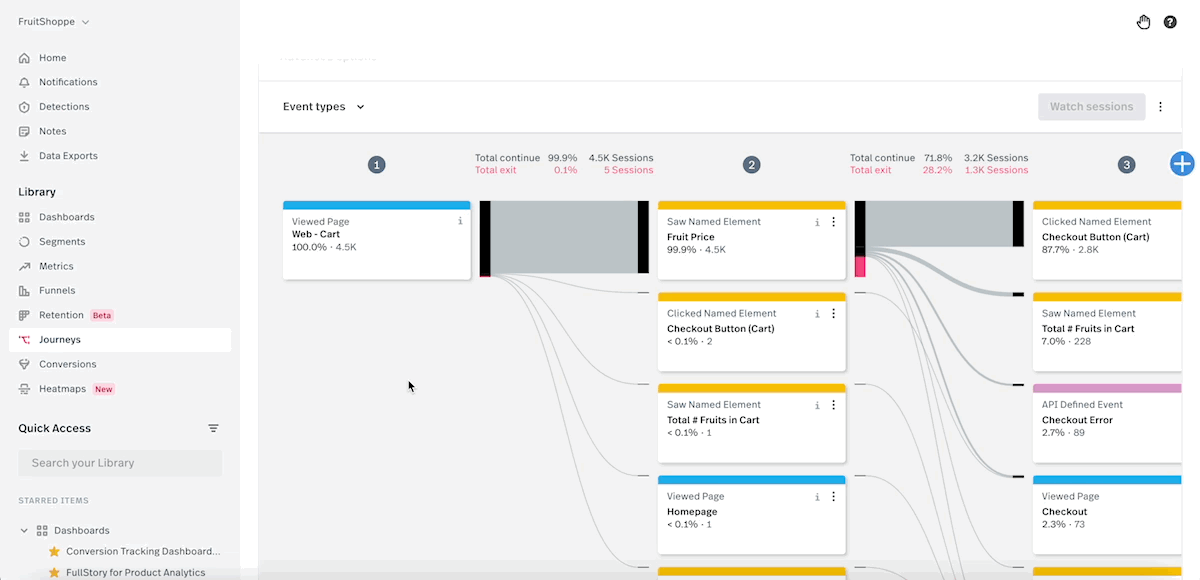The height and width of the screenshot is (580, 1200).
Task: Open Conversion Tracking Dashboard link
Action: (x=143, y=551)
